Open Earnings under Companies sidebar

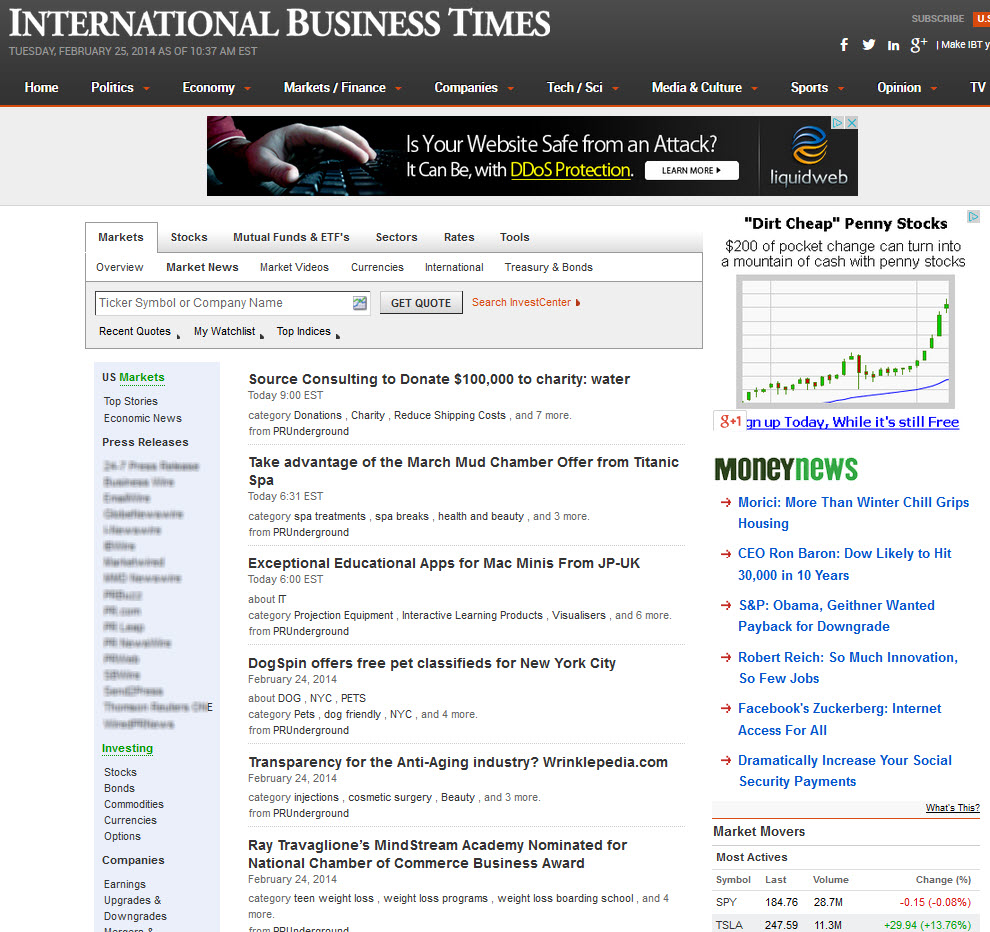click(125, 885)
